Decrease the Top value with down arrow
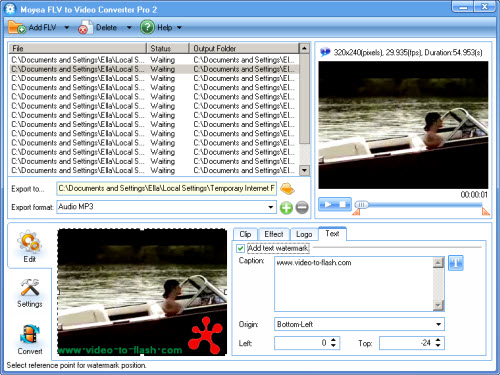This screenshot has height=375, width=500. [x=438, y=346]
